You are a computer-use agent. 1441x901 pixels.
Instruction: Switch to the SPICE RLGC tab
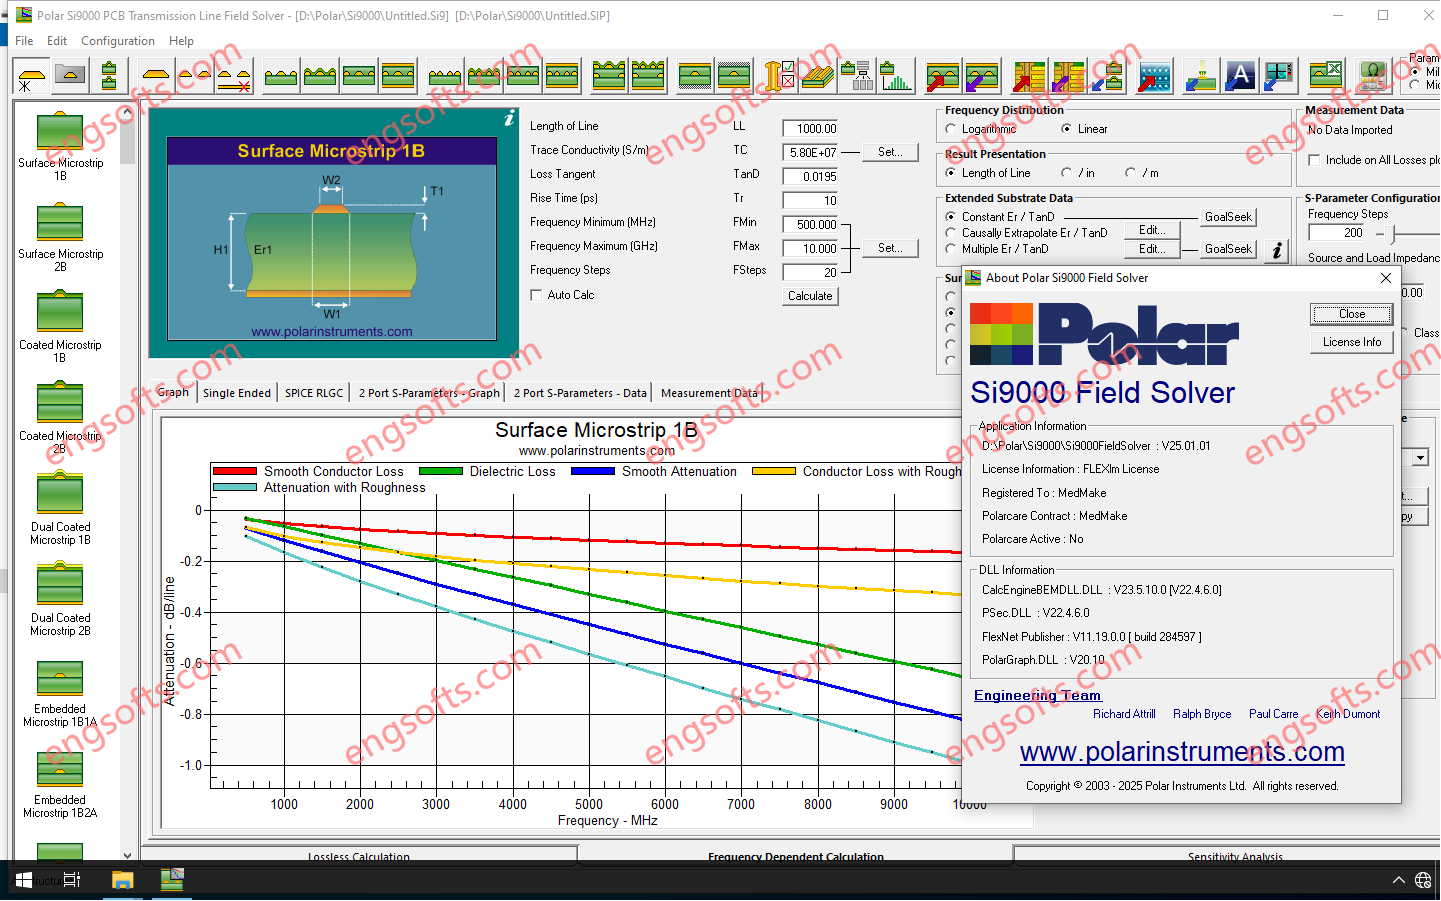313,392
